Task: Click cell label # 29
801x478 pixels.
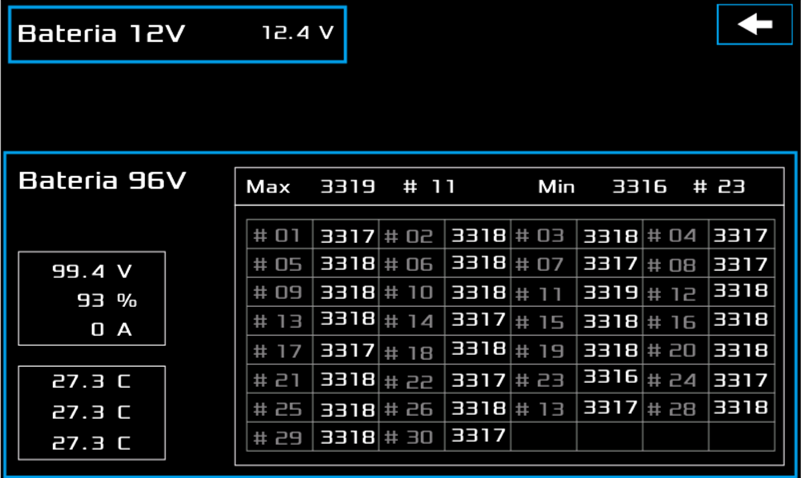Action: coord(277,438)
